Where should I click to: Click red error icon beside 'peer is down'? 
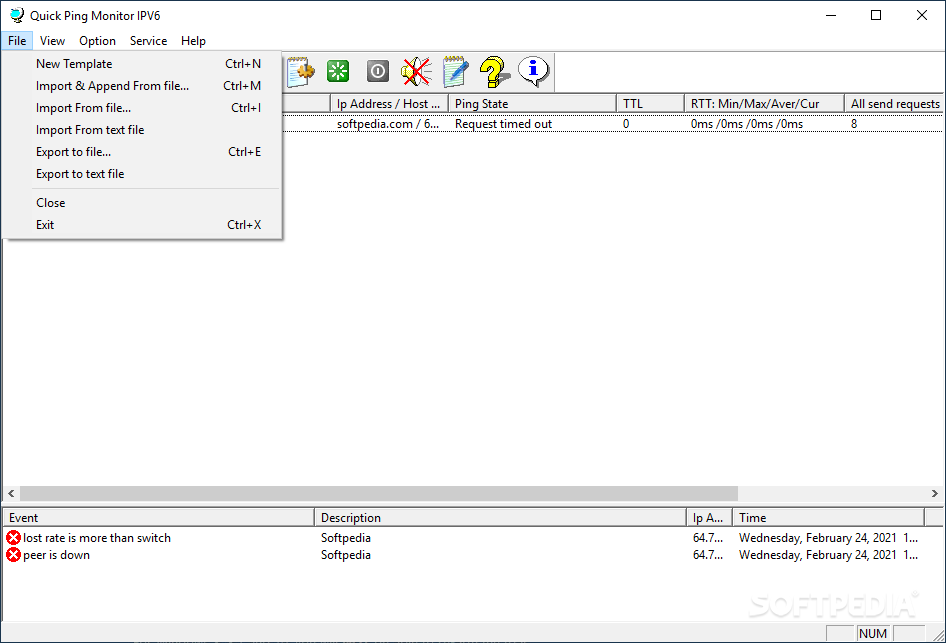point(13,554)
